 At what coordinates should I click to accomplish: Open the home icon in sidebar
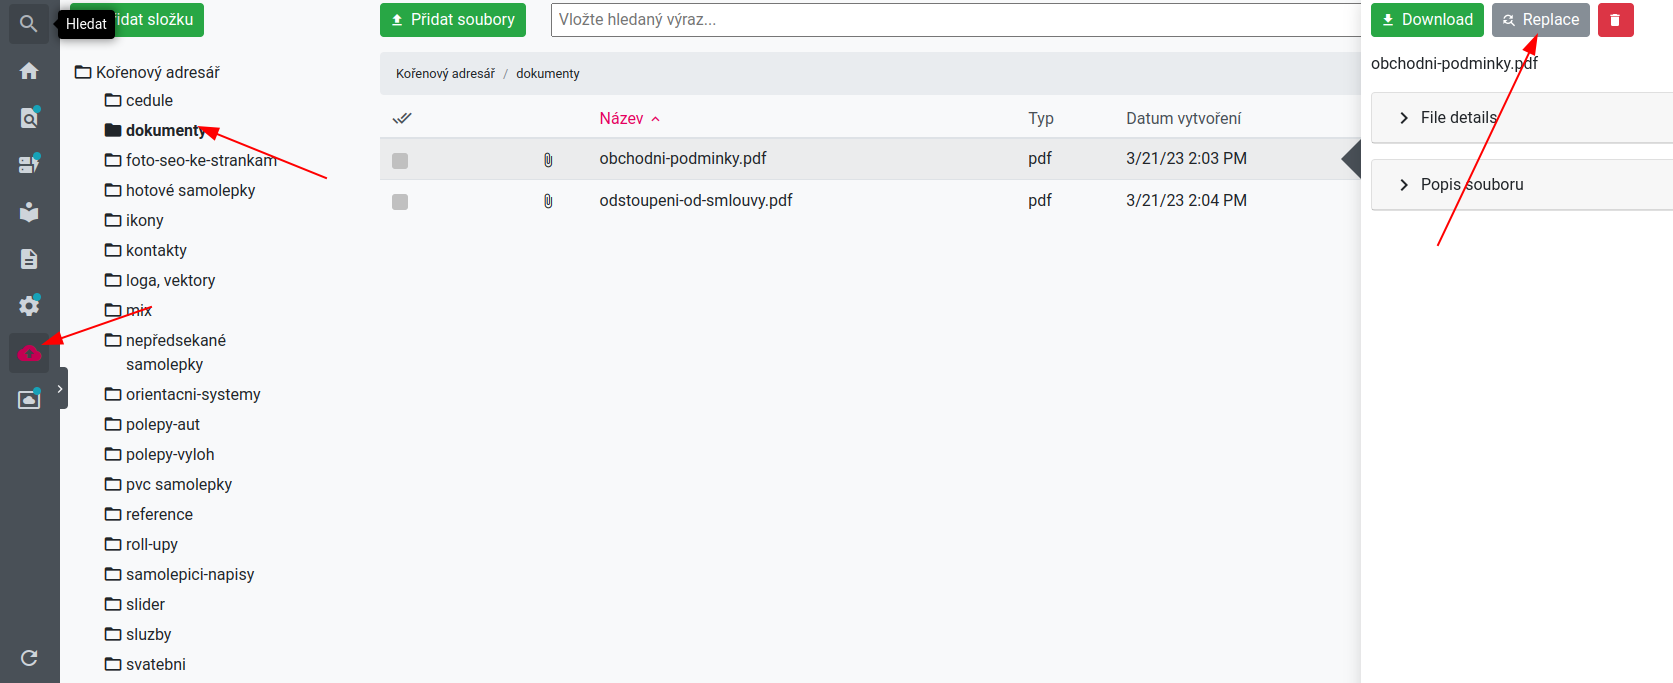(x=29, y=71)
